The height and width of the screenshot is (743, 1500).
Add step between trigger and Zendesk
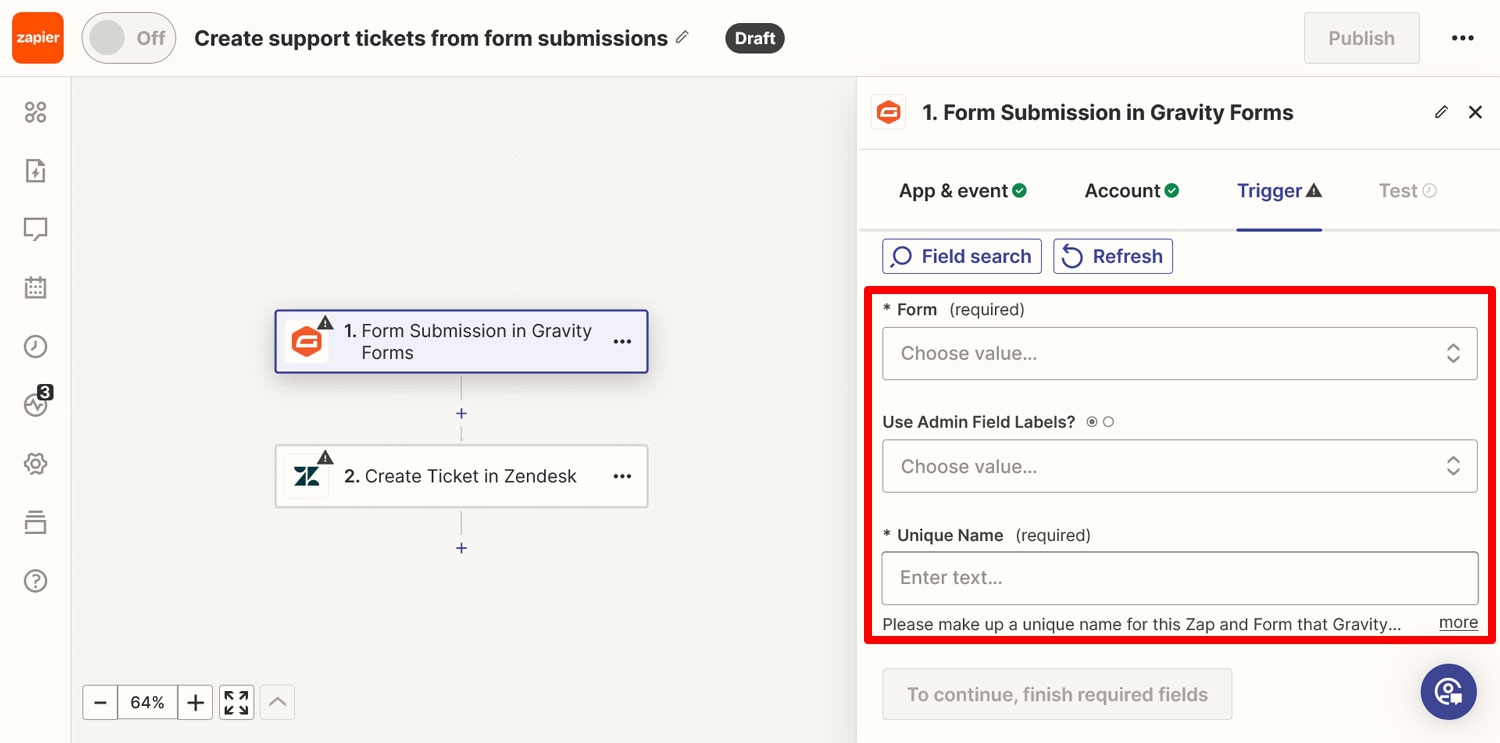coord(461,413)
